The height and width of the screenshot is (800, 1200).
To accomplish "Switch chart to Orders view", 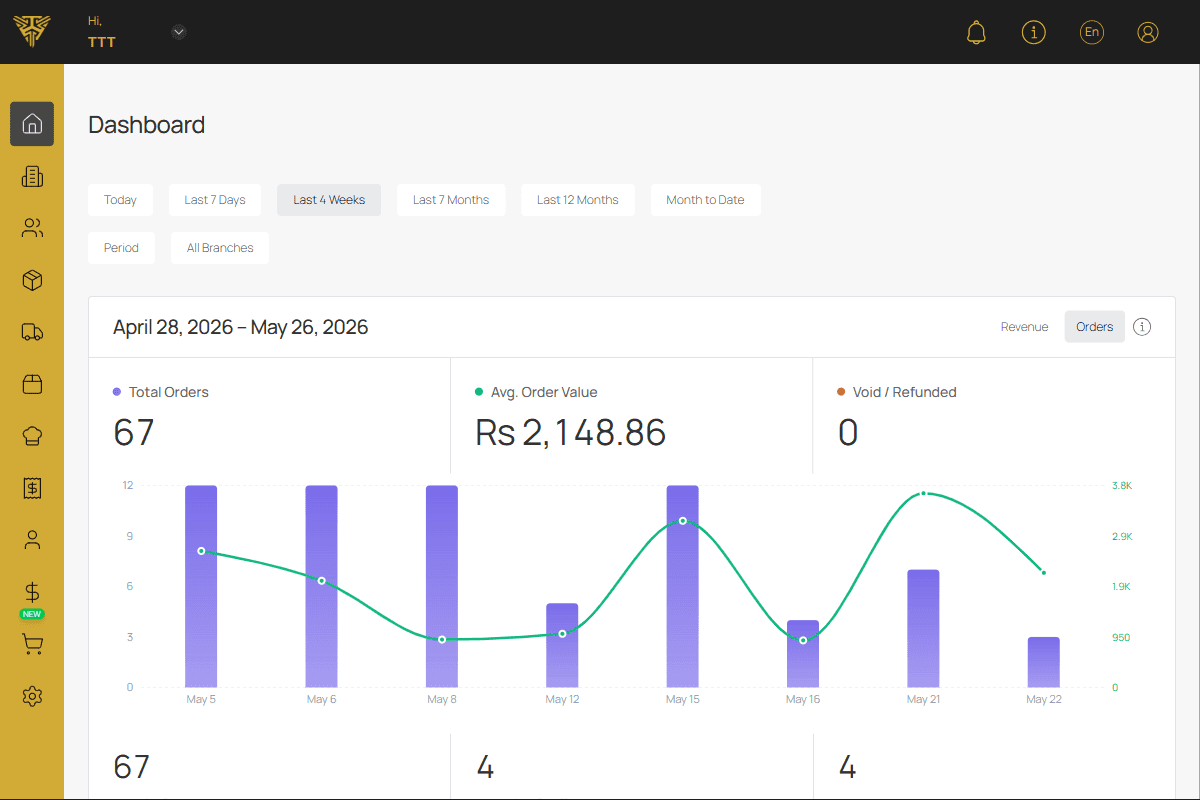I will tap(1095, 327).
